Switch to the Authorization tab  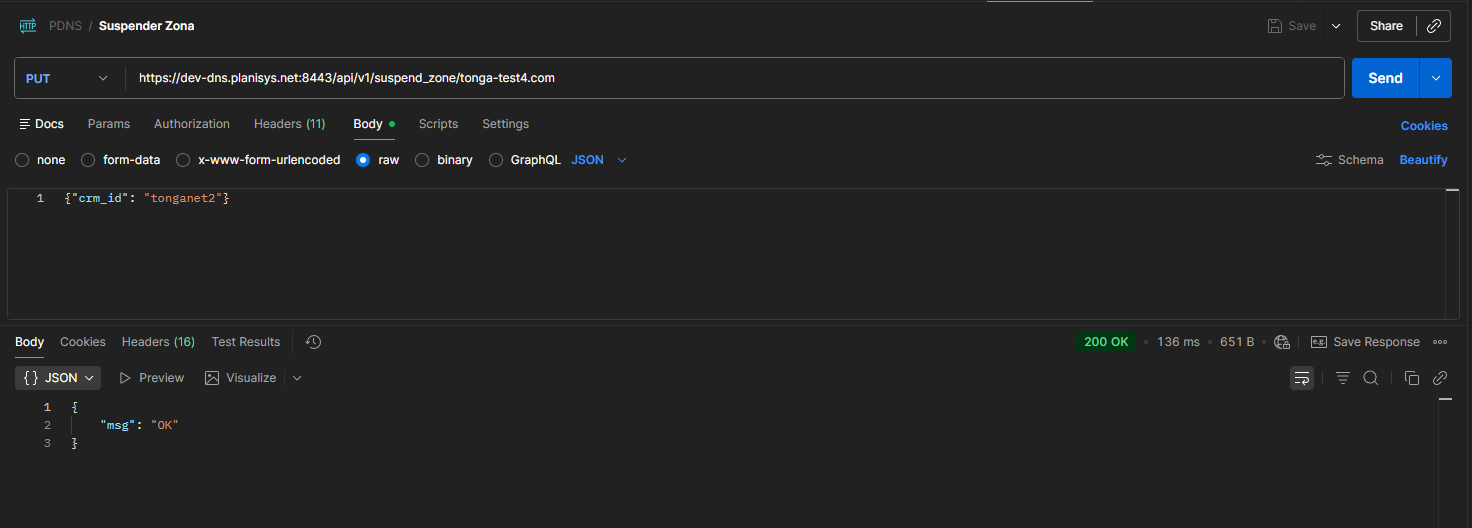coord(192,124)
